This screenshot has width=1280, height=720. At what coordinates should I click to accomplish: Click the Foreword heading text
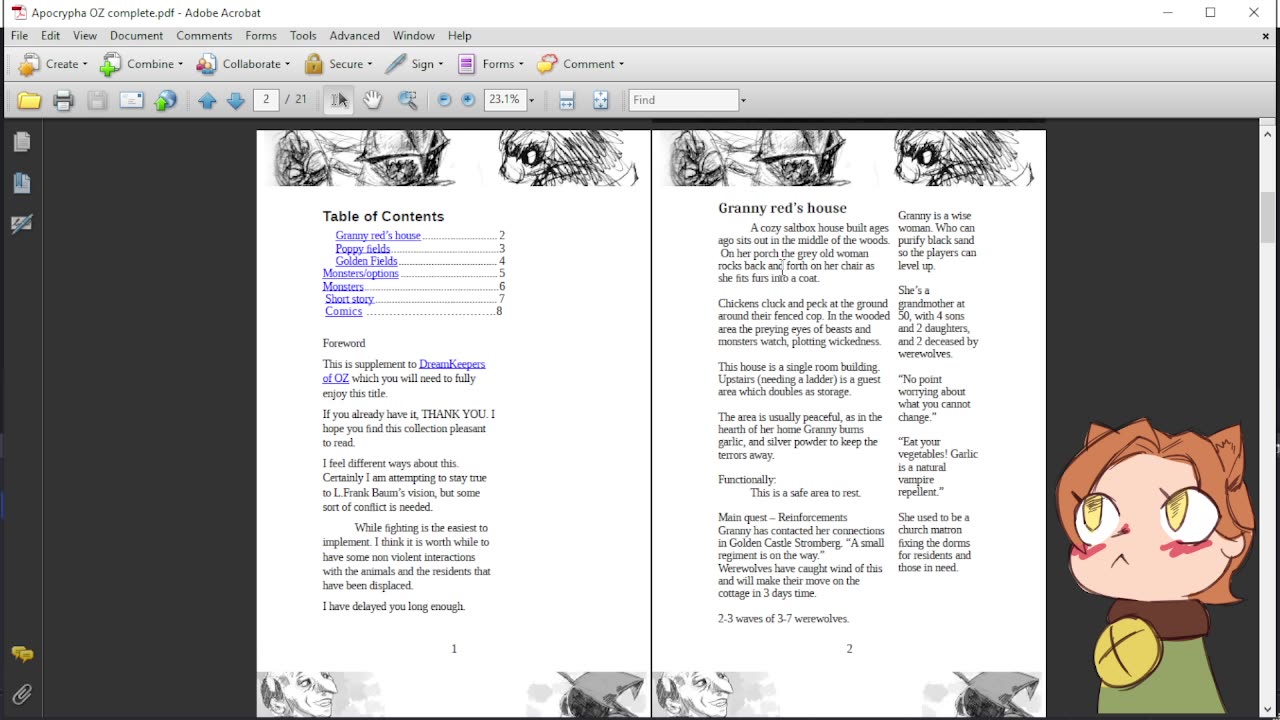coord(344,343)
